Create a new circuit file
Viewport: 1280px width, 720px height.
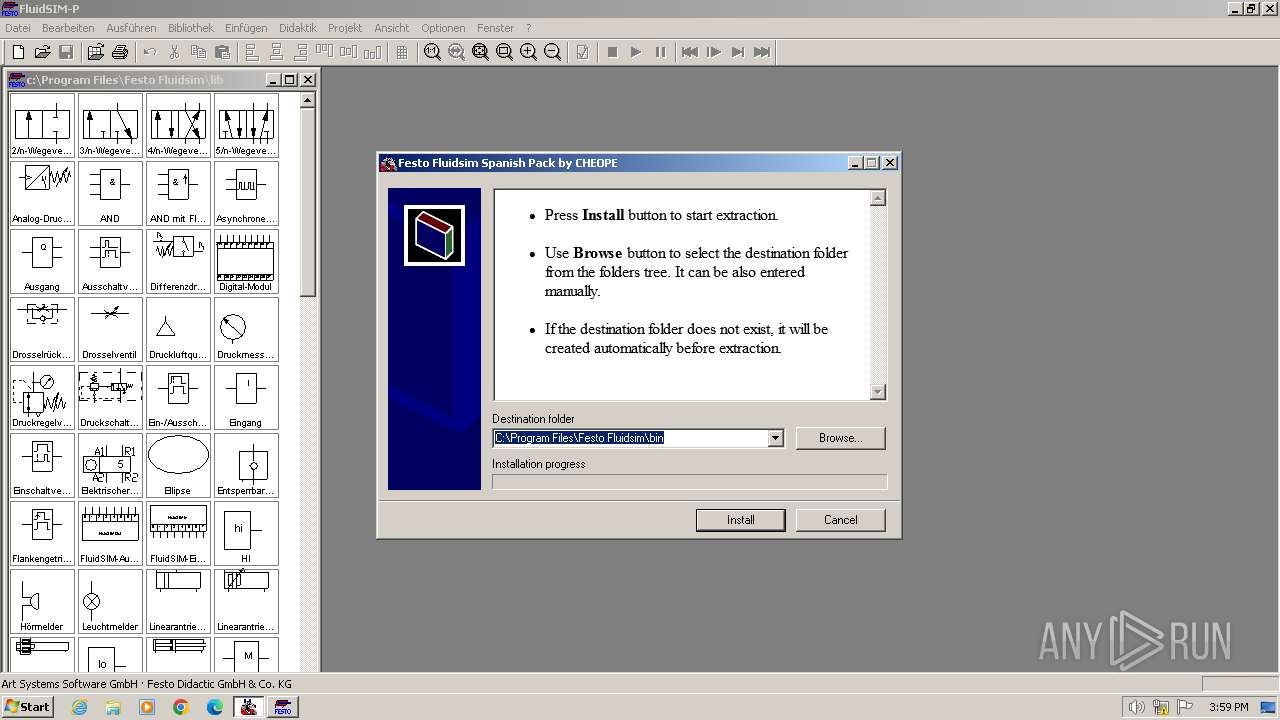[x=18, y=52]
